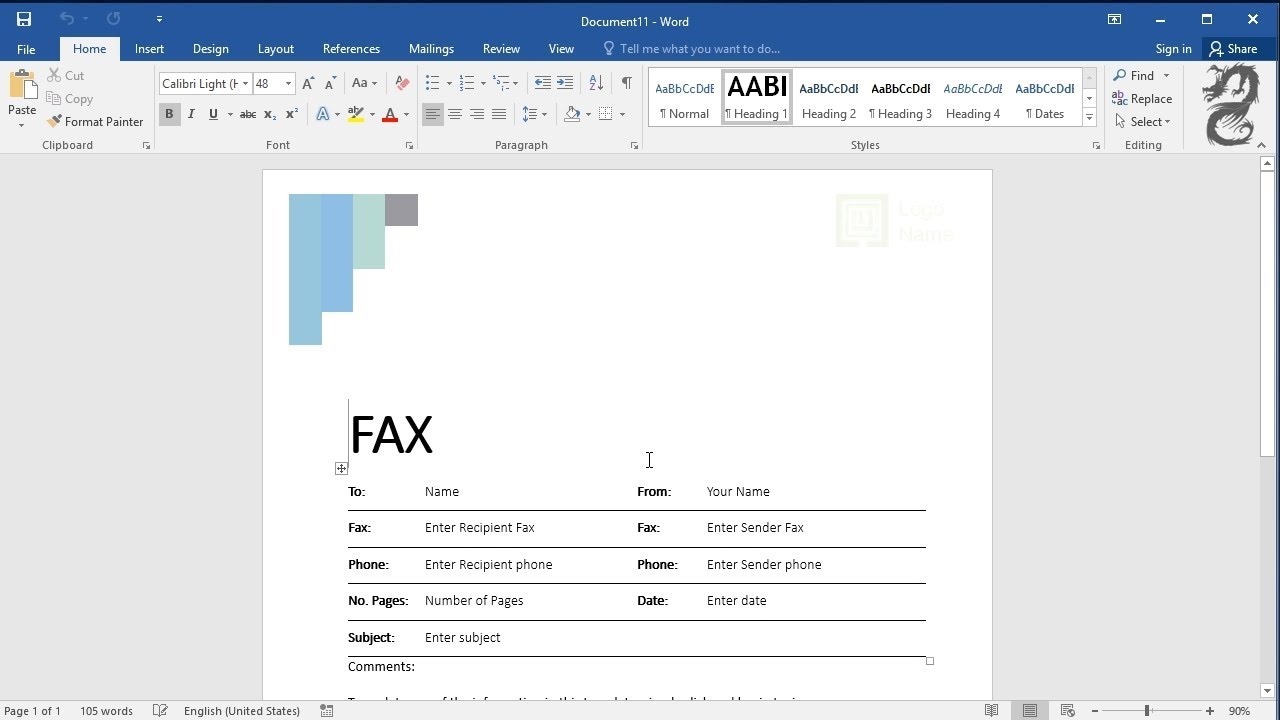
Task: Open Font dialog launcher
Action: [409, 146]
